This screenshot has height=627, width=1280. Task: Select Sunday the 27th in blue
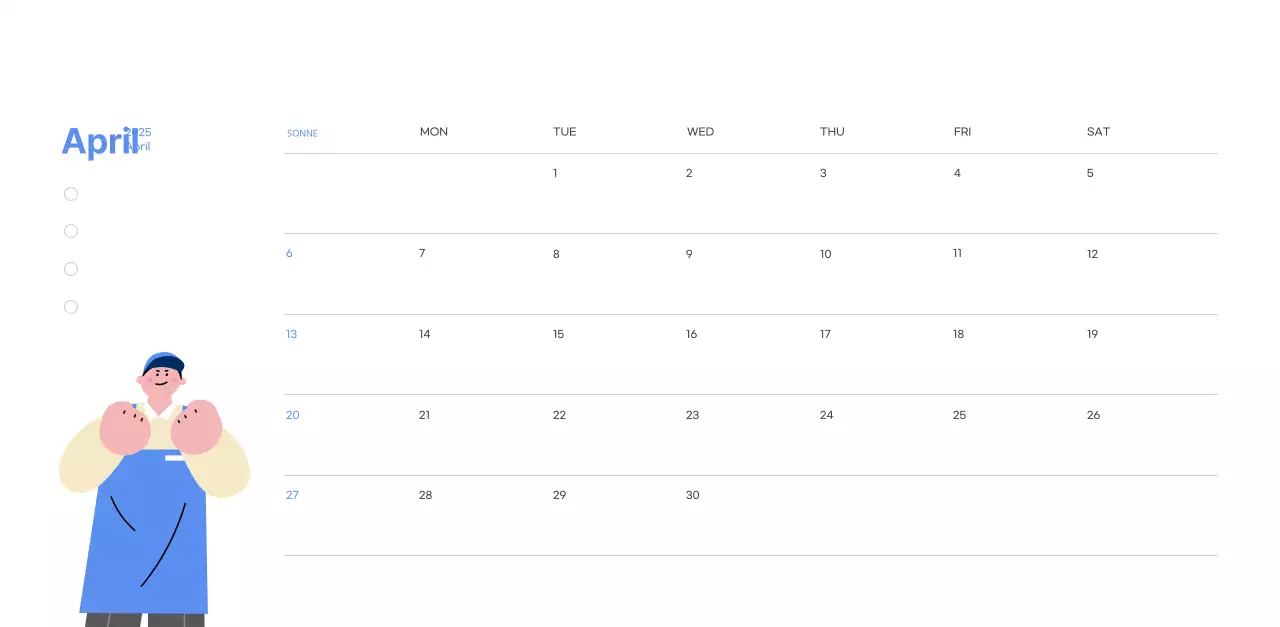pyautogui.click(x=292, y=495)
